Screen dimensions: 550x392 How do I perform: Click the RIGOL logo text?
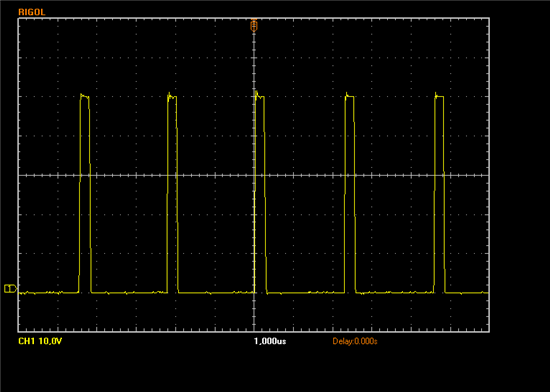32,12
